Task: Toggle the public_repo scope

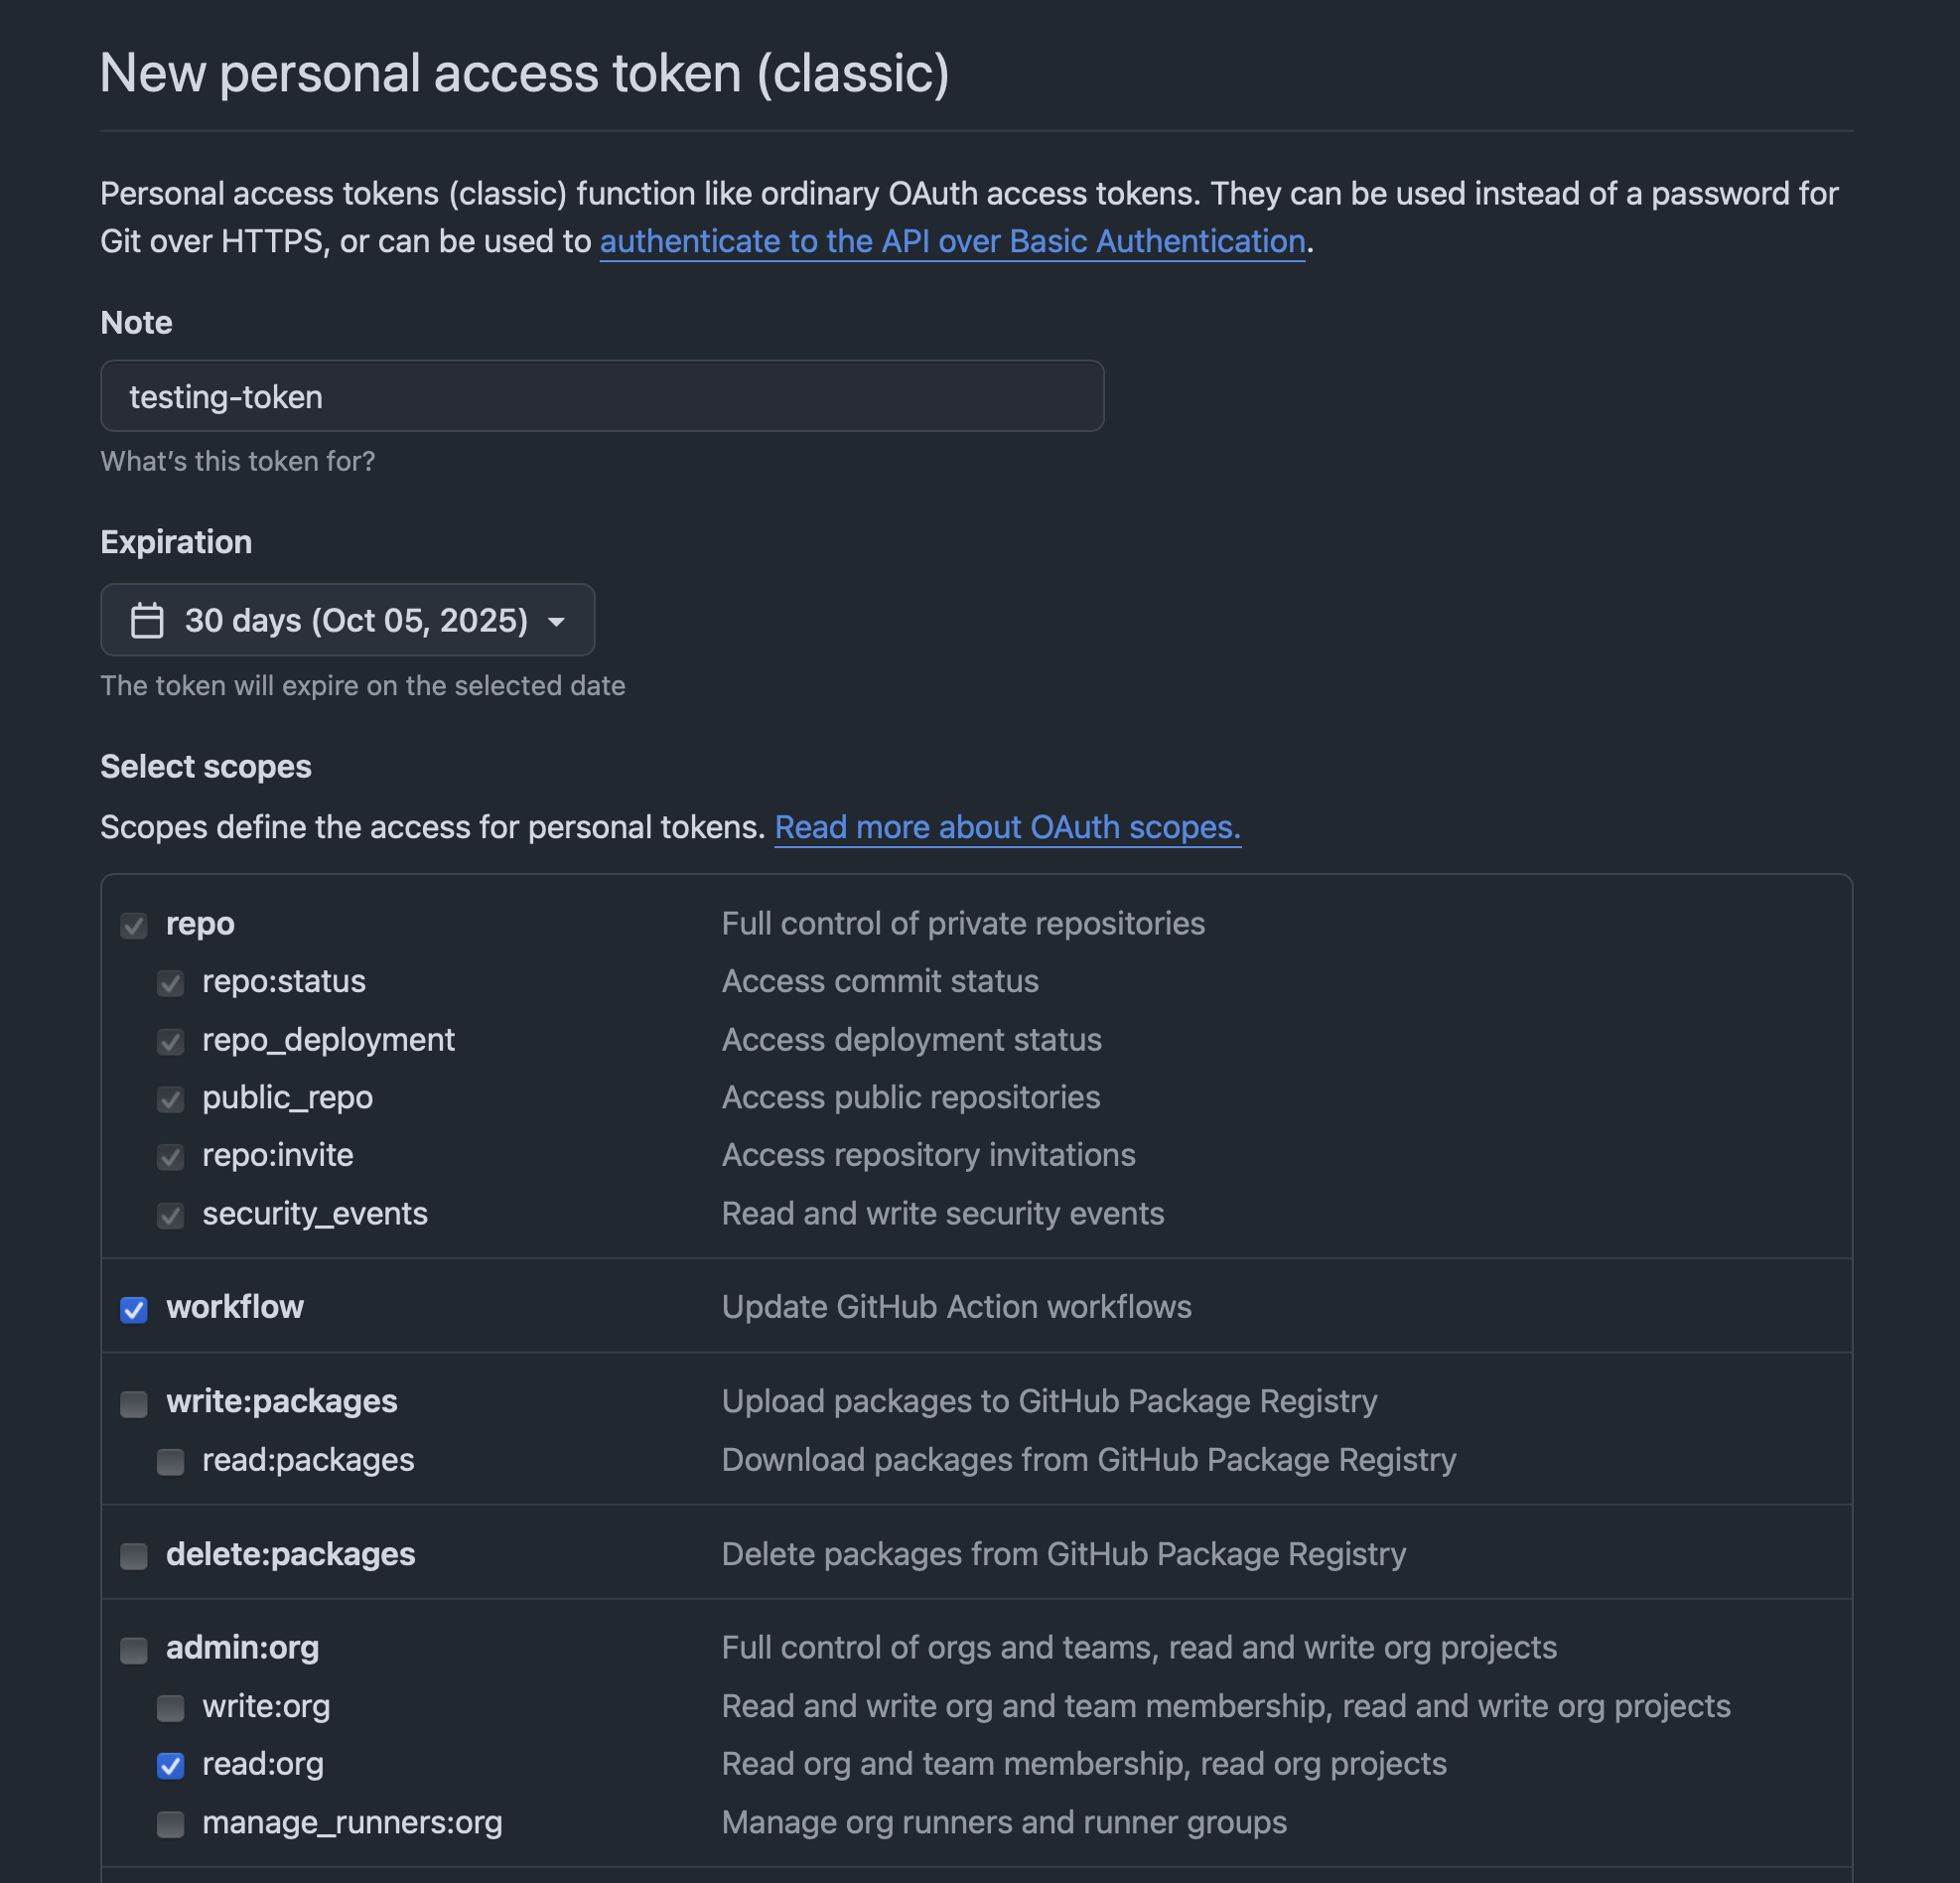Action: point(170,1100)
